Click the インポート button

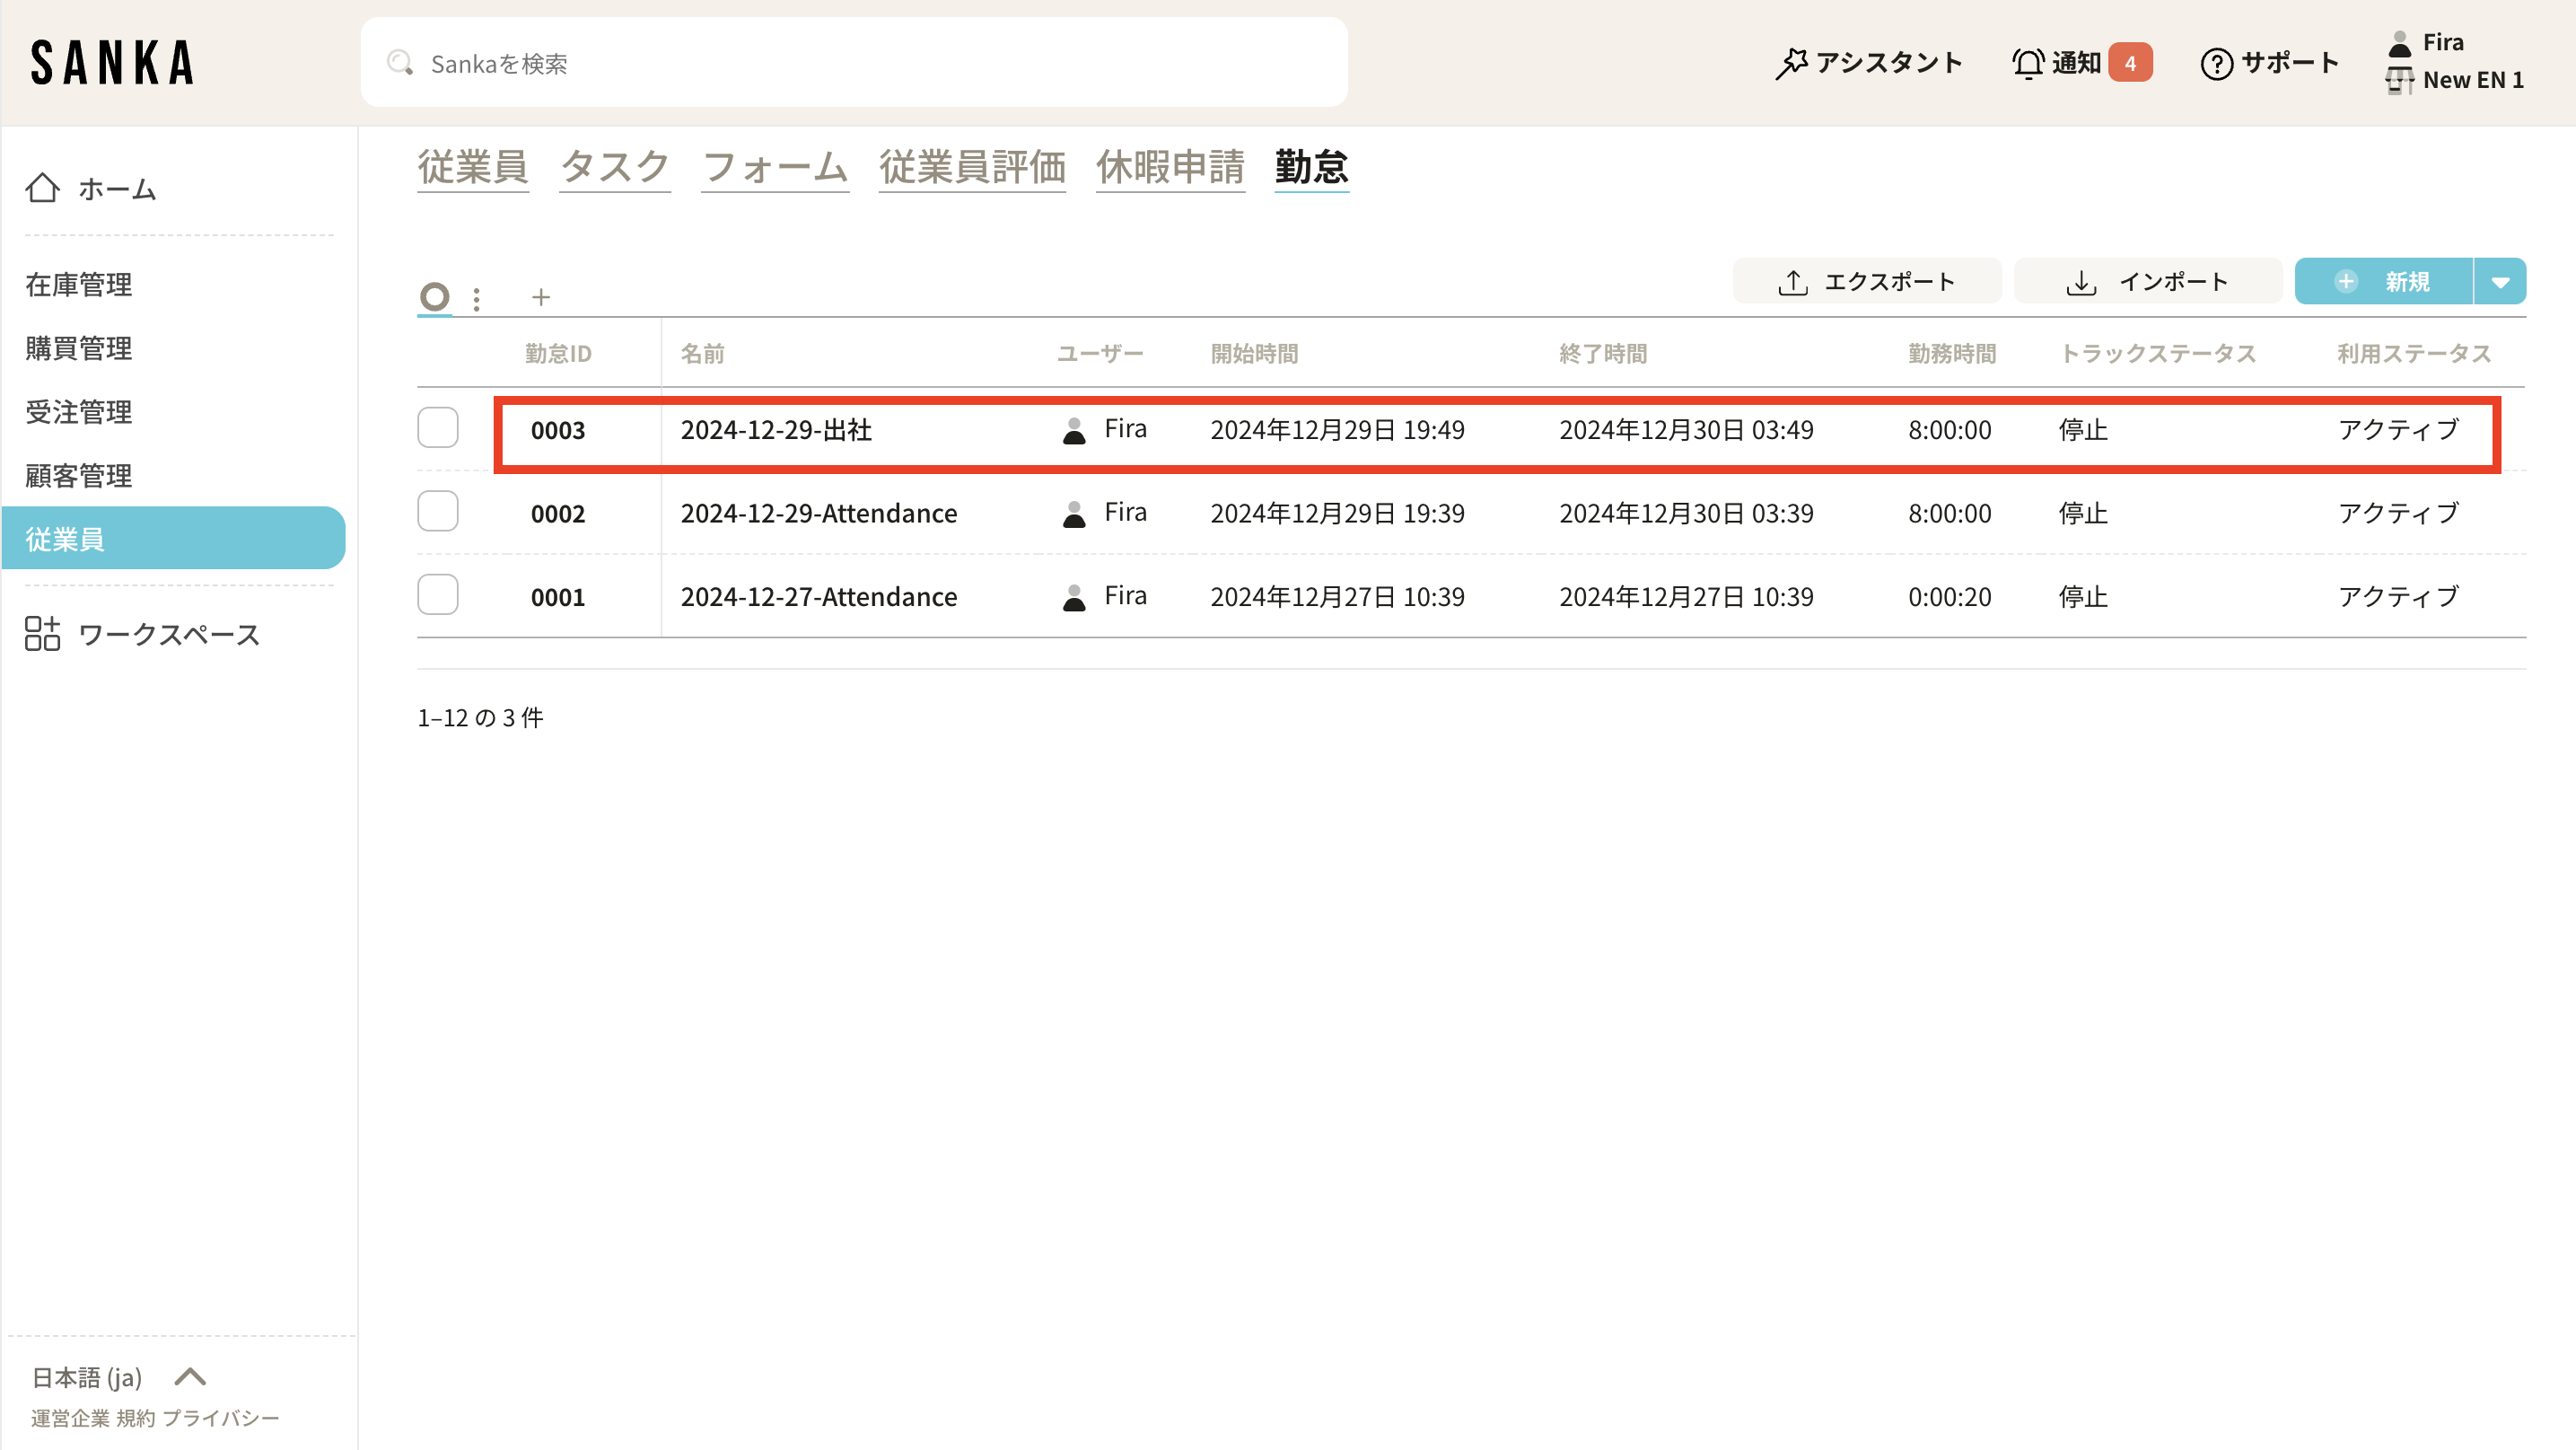point(2147,282)
